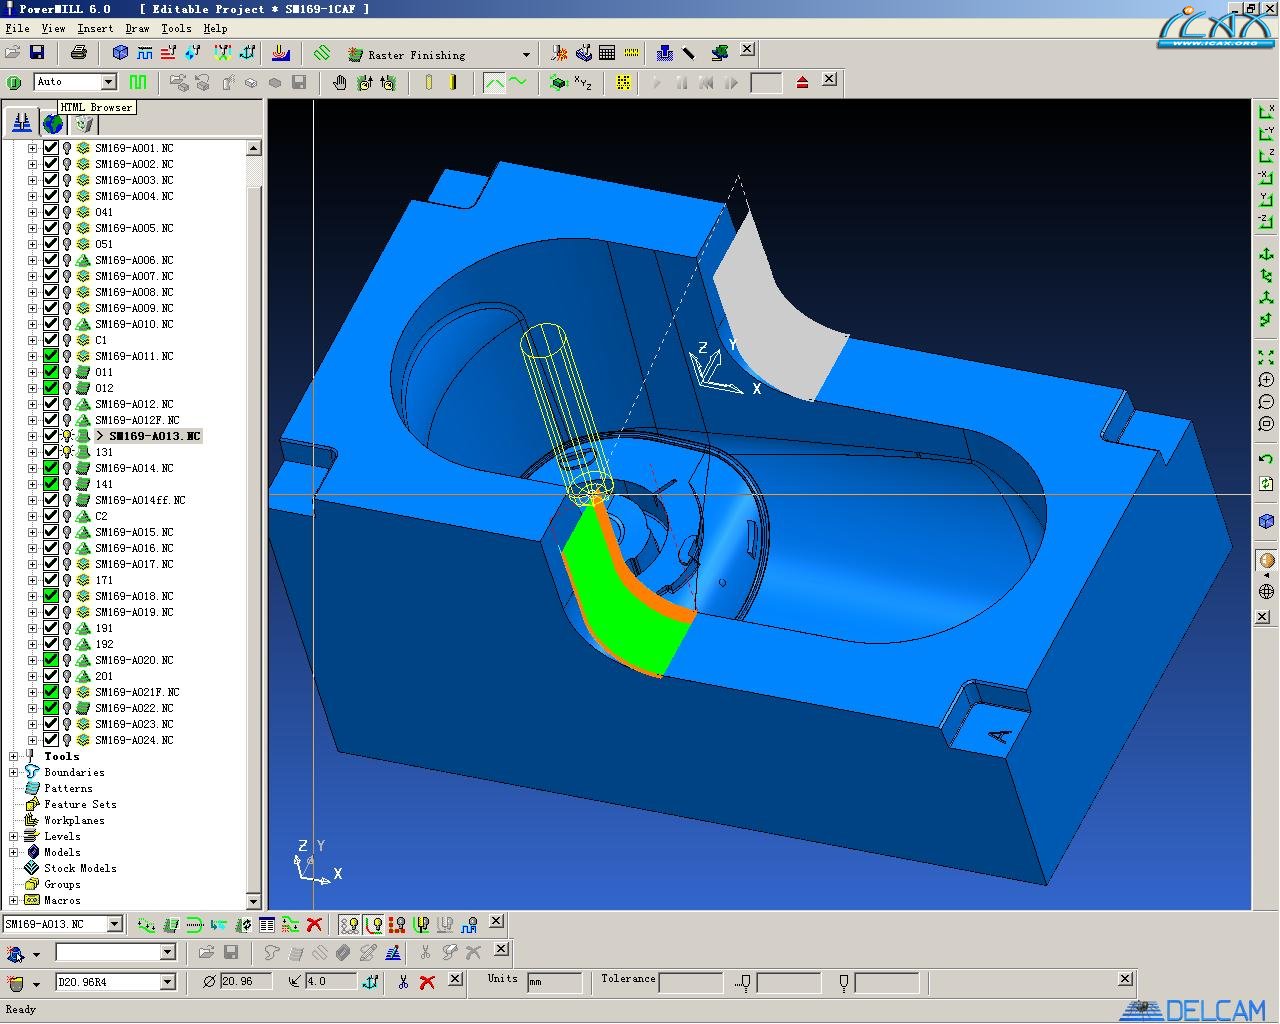This screenshot has height=1024, width=1280.
Task: Select the wireframe globe view icon
Action: tap(1266, 591)
